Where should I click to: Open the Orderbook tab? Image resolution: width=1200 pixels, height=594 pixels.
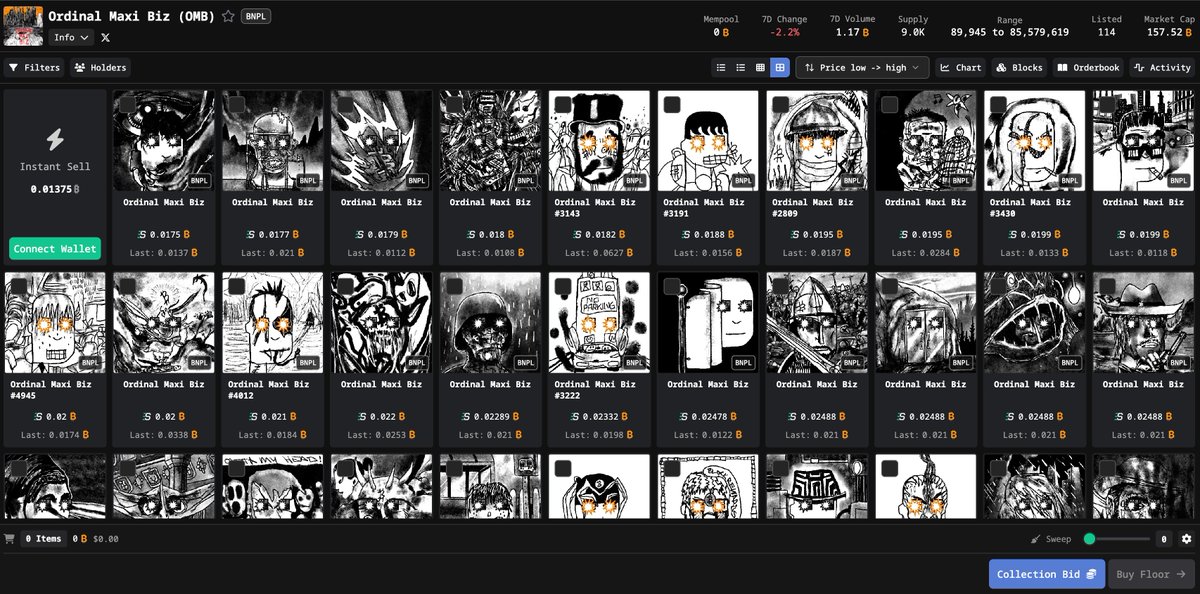coord(1088,67)
